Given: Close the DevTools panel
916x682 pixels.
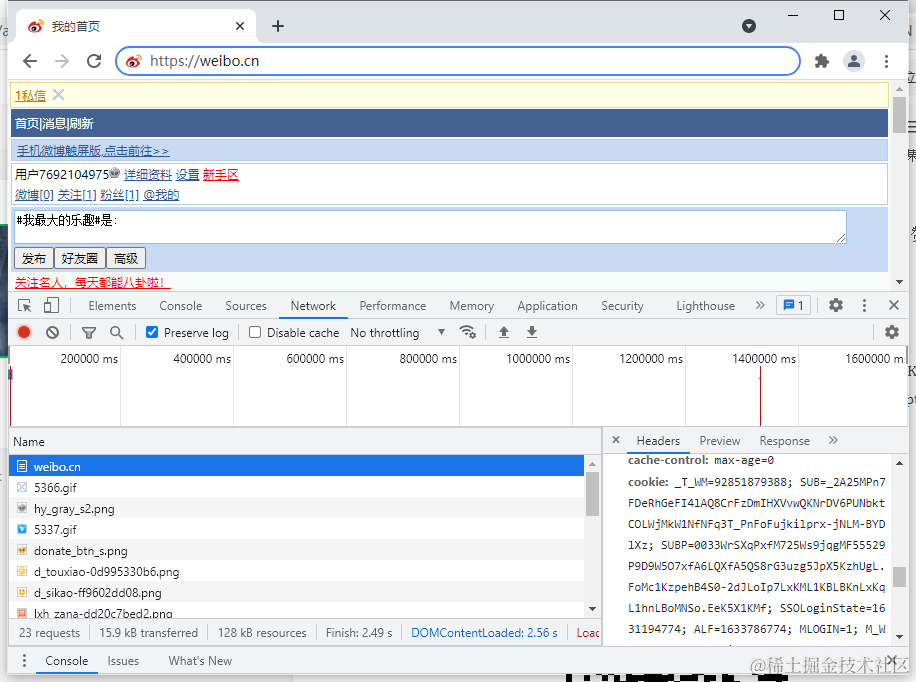Looking at the screenshot, I should [894, 305].
